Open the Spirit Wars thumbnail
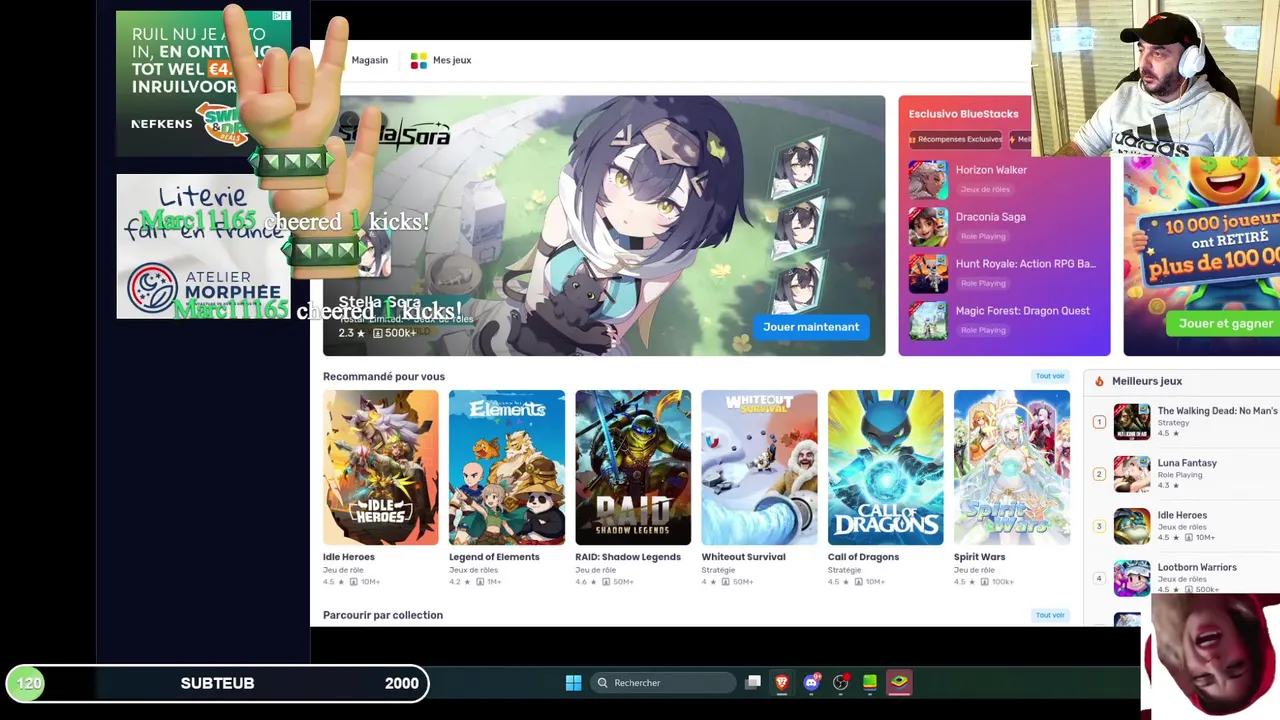 (x=1011, y=468)
